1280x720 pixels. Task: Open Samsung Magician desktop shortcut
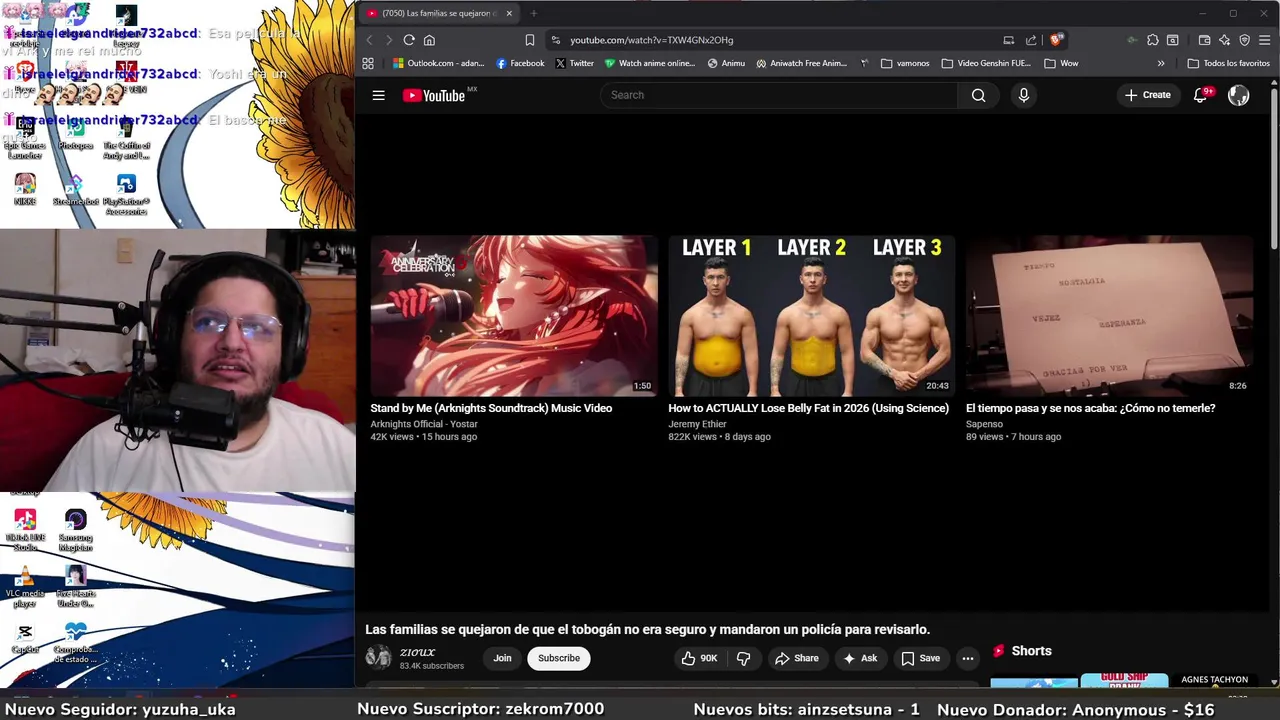pos(75,530)
